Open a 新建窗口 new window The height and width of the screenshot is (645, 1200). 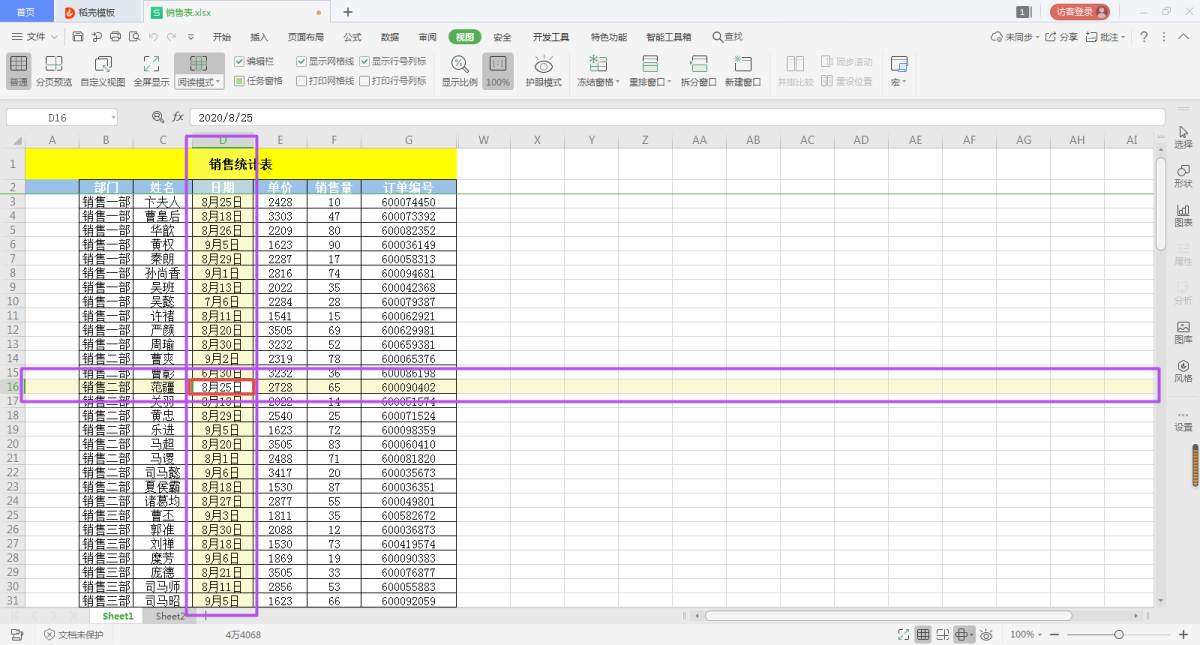[742, 65]
